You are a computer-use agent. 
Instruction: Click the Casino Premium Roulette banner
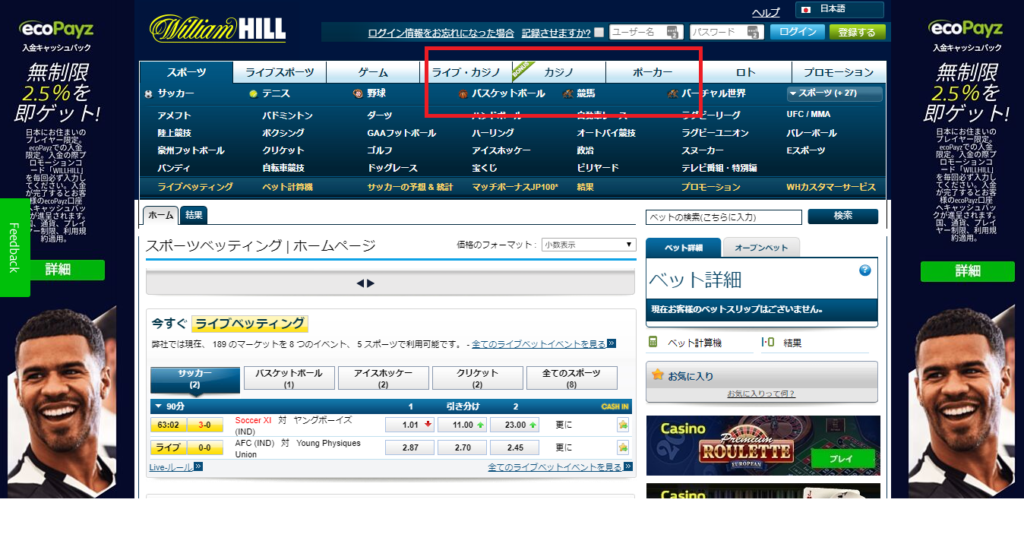click(763, 445)
